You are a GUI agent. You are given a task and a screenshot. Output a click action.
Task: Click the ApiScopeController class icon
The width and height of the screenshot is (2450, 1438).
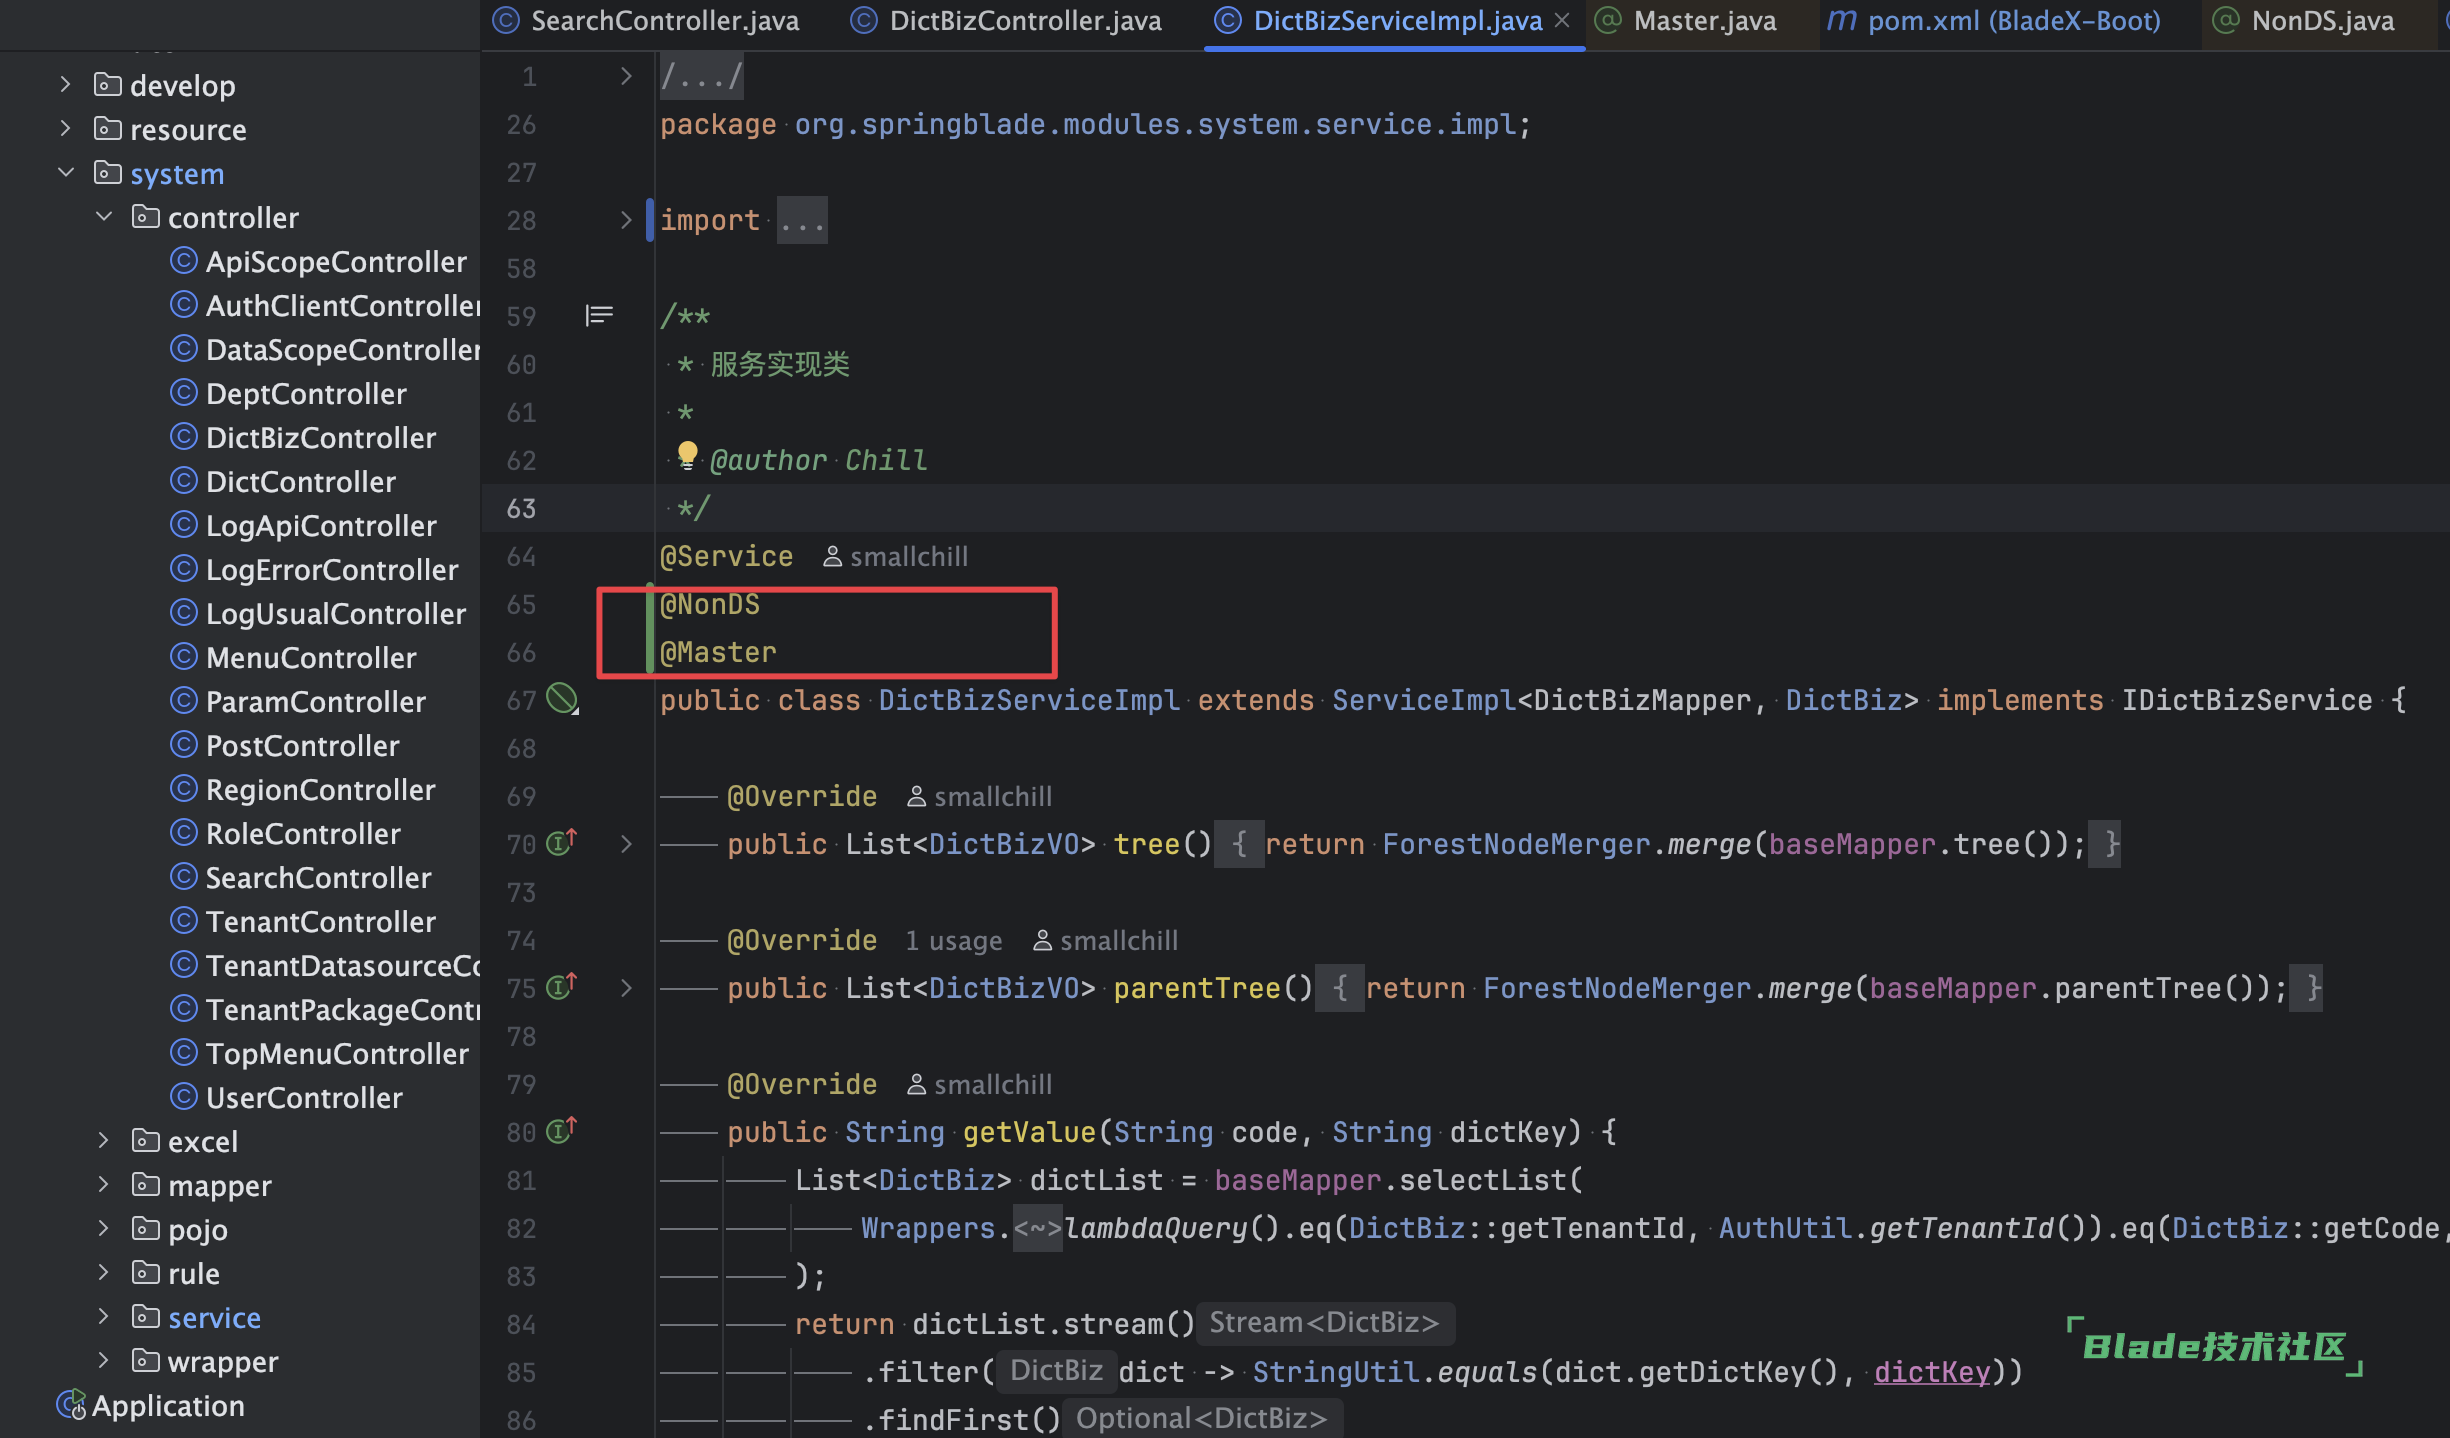pyautogui.click(x=183, y=261)
